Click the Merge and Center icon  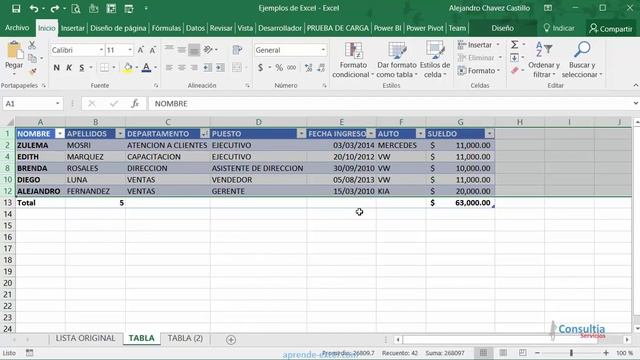click(237, 67)
